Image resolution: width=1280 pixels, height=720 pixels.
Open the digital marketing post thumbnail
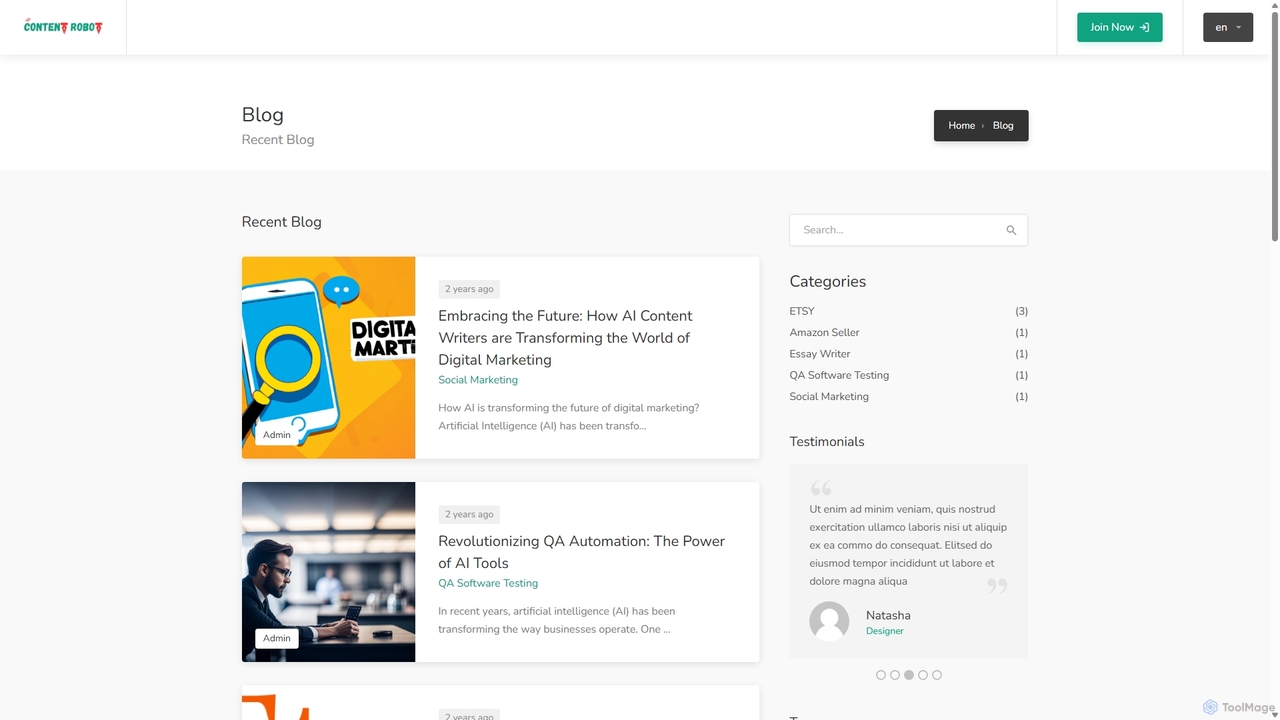(328, 358)
